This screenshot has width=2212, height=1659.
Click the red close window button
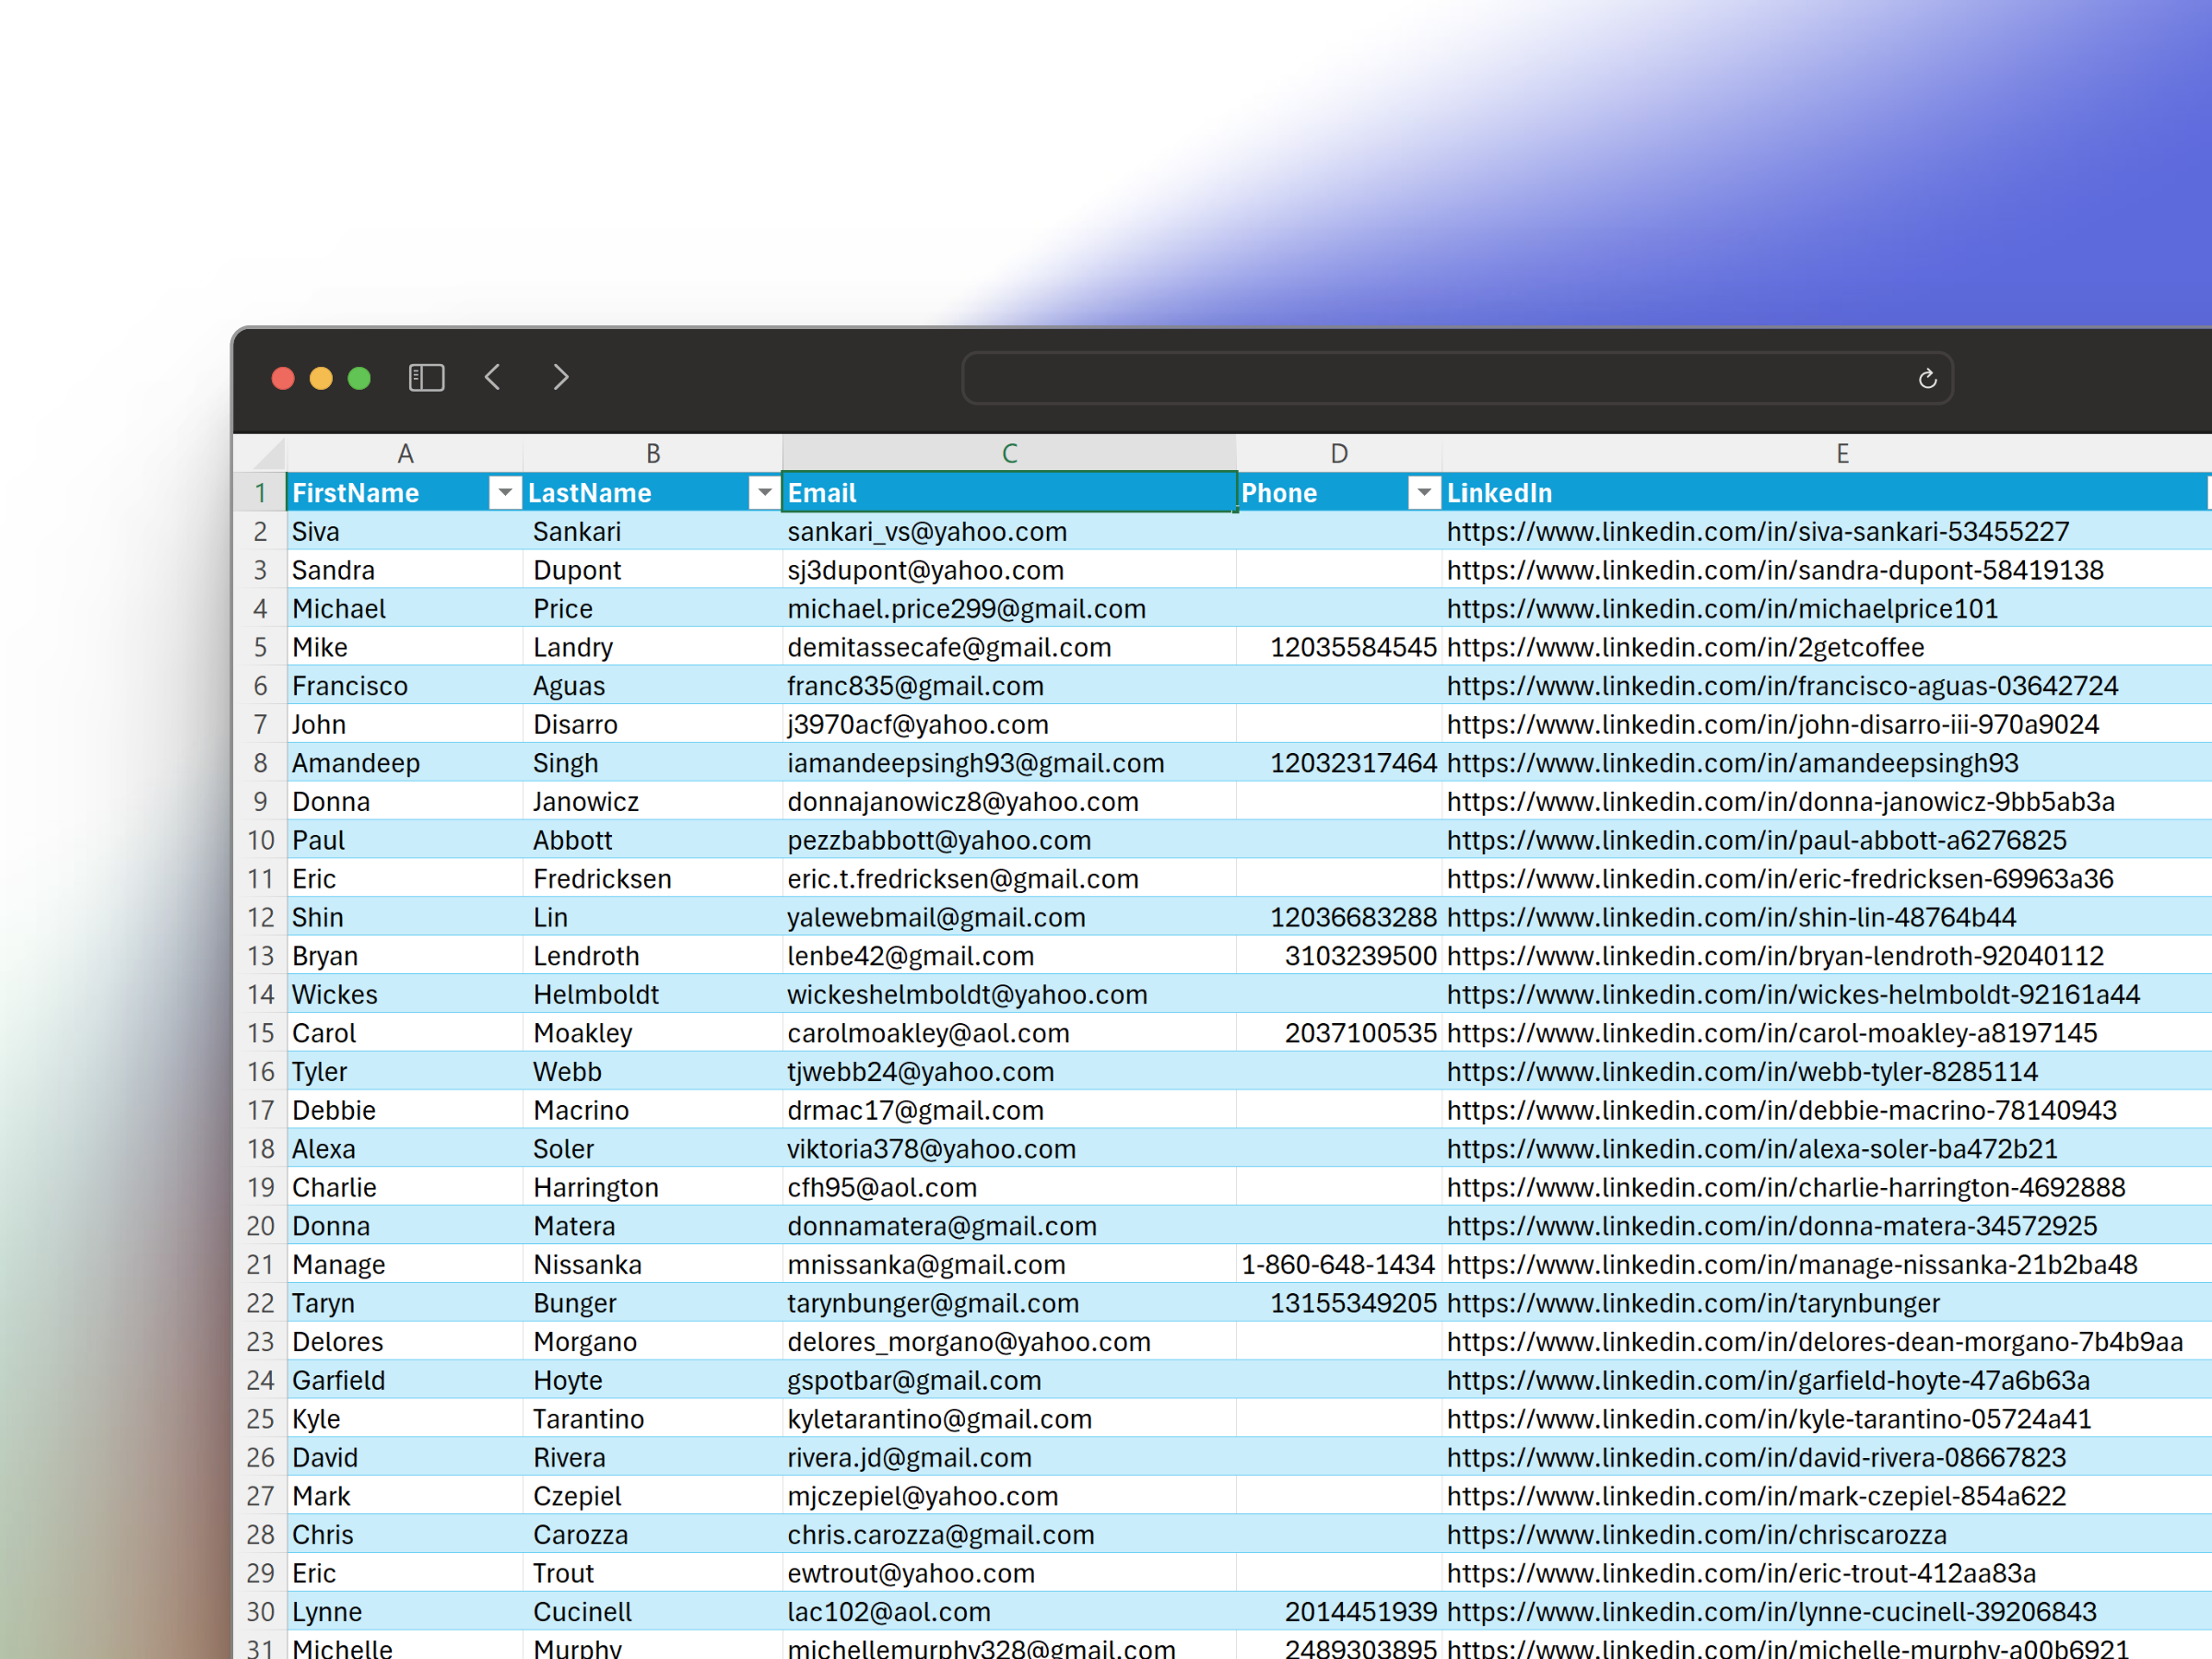(x=283, y=378)
